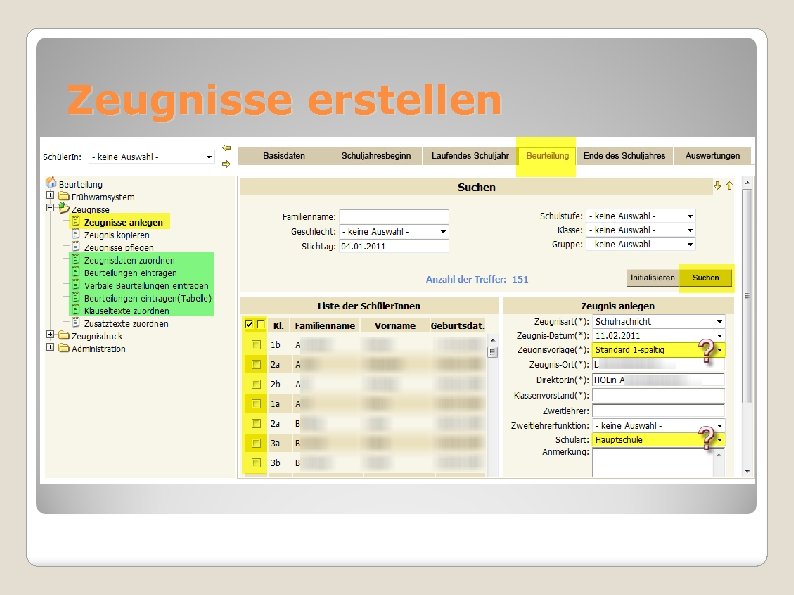This screenshot has width=794, height=595.
Task: Open Klauseltexte zuordnen in tree
Action: point(127,311)
